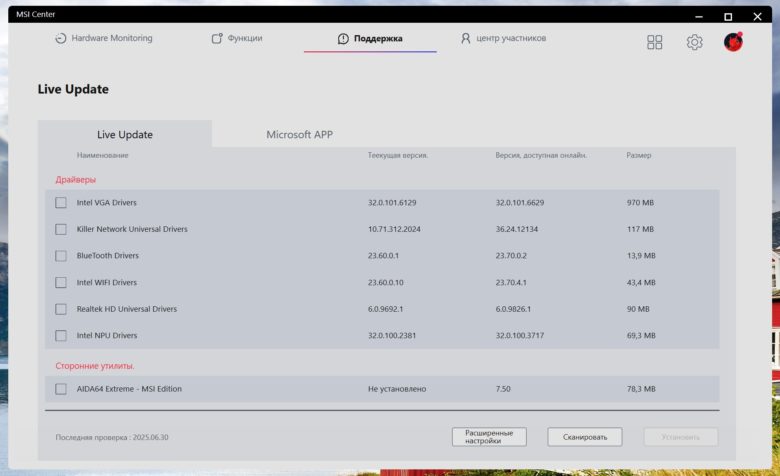This screenshot has width=780, height=476.
Task: Check the Intel WIFI Drivers box
Action: pyautogui.click(x=61, y=283)
